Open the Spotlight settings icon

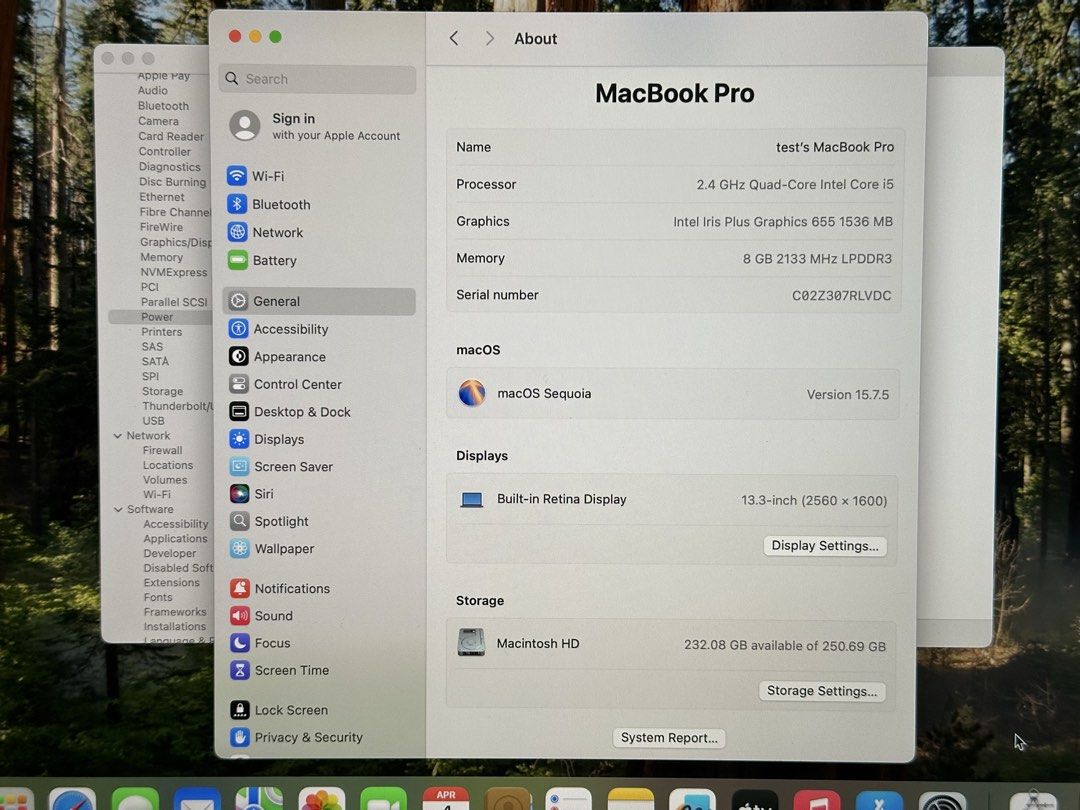(240, 521)
